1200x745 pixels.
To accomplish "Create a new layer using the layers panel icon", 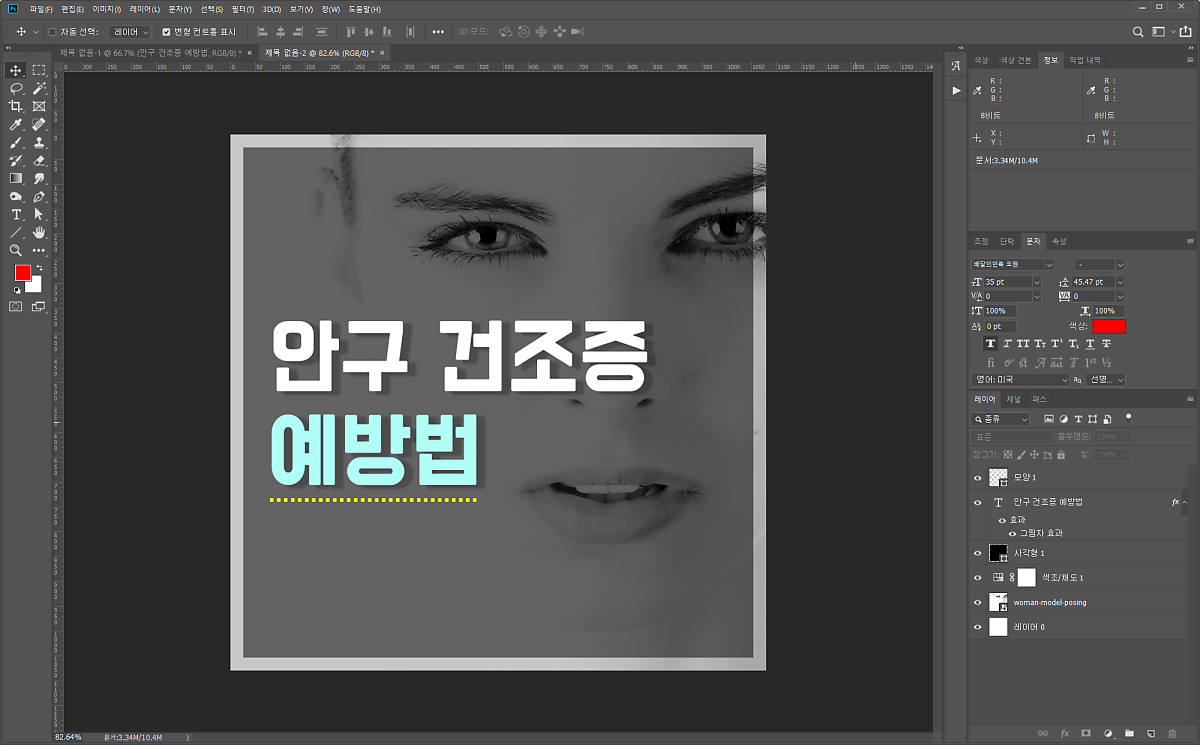I will 1150,734.
